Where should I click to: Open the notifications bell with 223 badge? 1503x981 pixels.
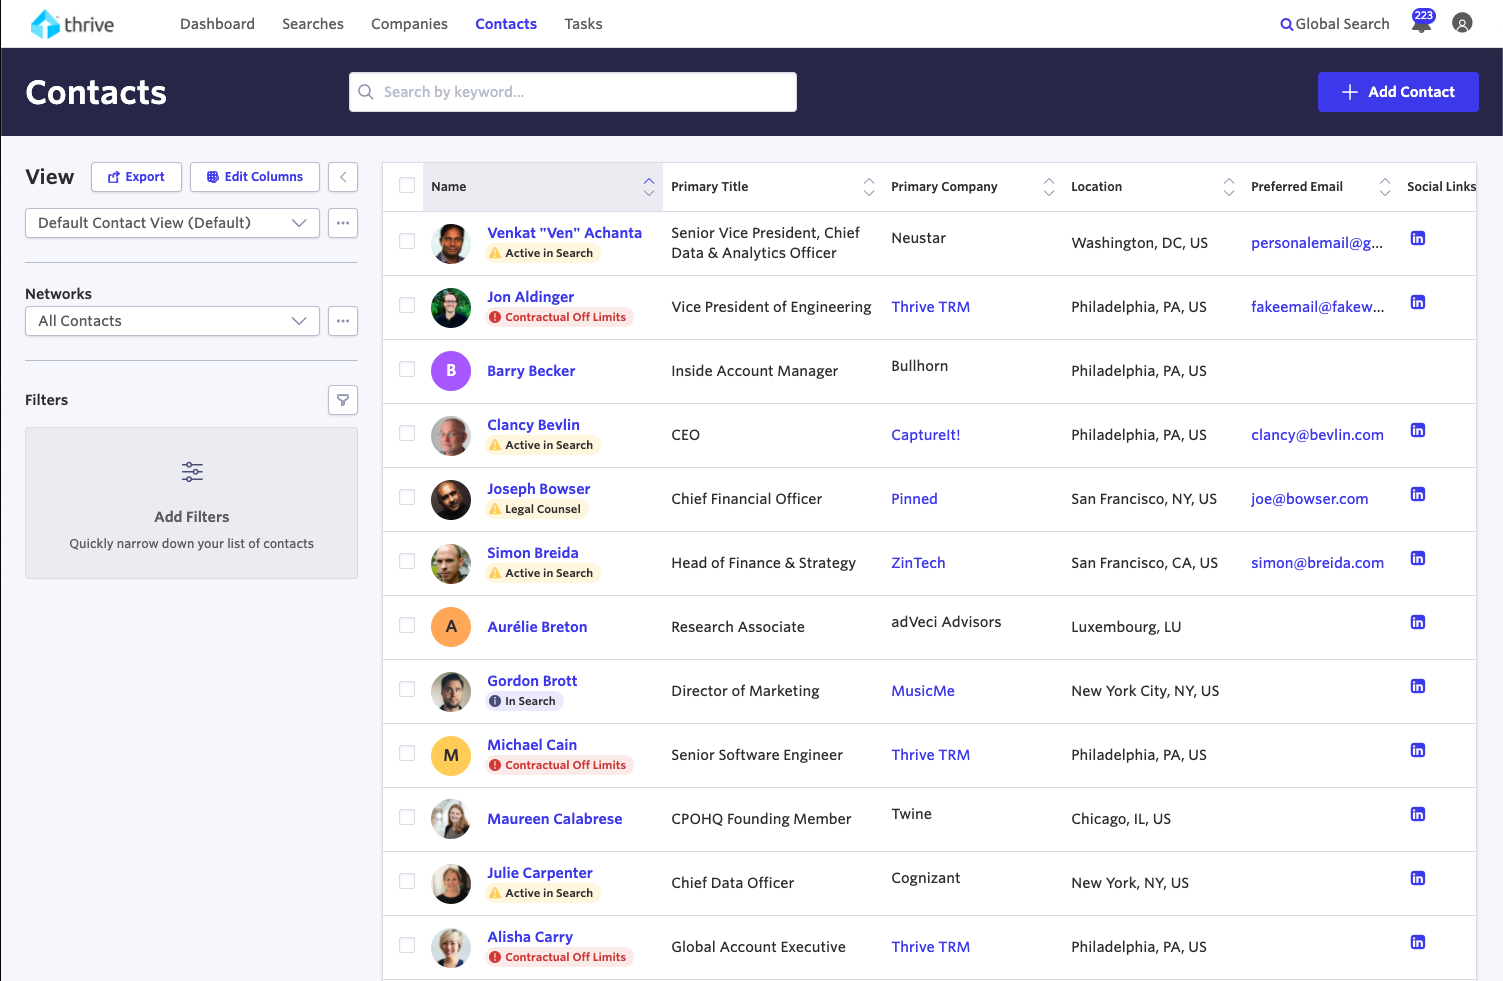click(x=1422, y=22)
